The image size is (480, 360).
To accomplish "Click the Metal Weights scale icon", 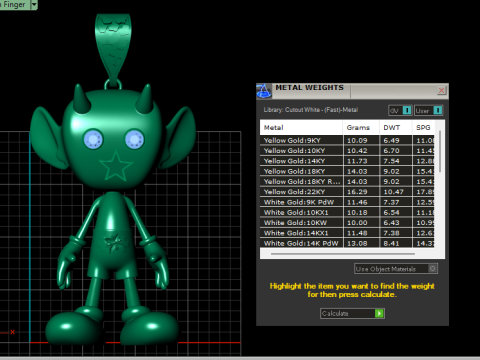I will coord(264,91).
